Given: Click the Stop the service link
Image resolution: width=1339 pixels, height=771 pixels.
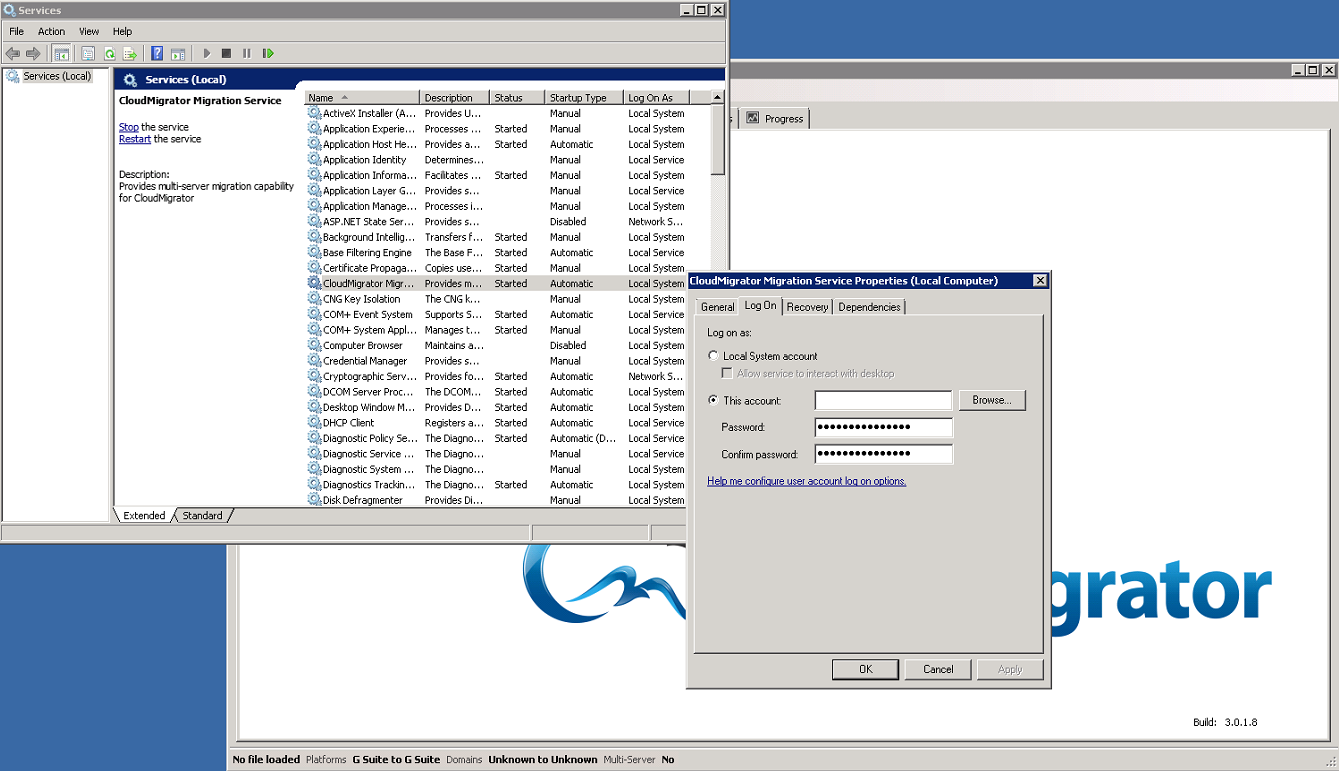Looking at the screenshot, I should (129, 127).
